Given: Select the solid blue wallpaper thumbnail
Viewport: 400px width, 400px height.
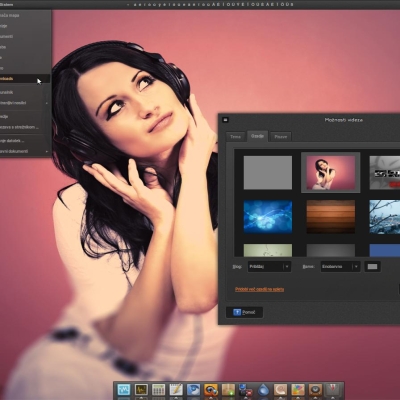Looking at the screenshot, I should (x=385, y=250).
